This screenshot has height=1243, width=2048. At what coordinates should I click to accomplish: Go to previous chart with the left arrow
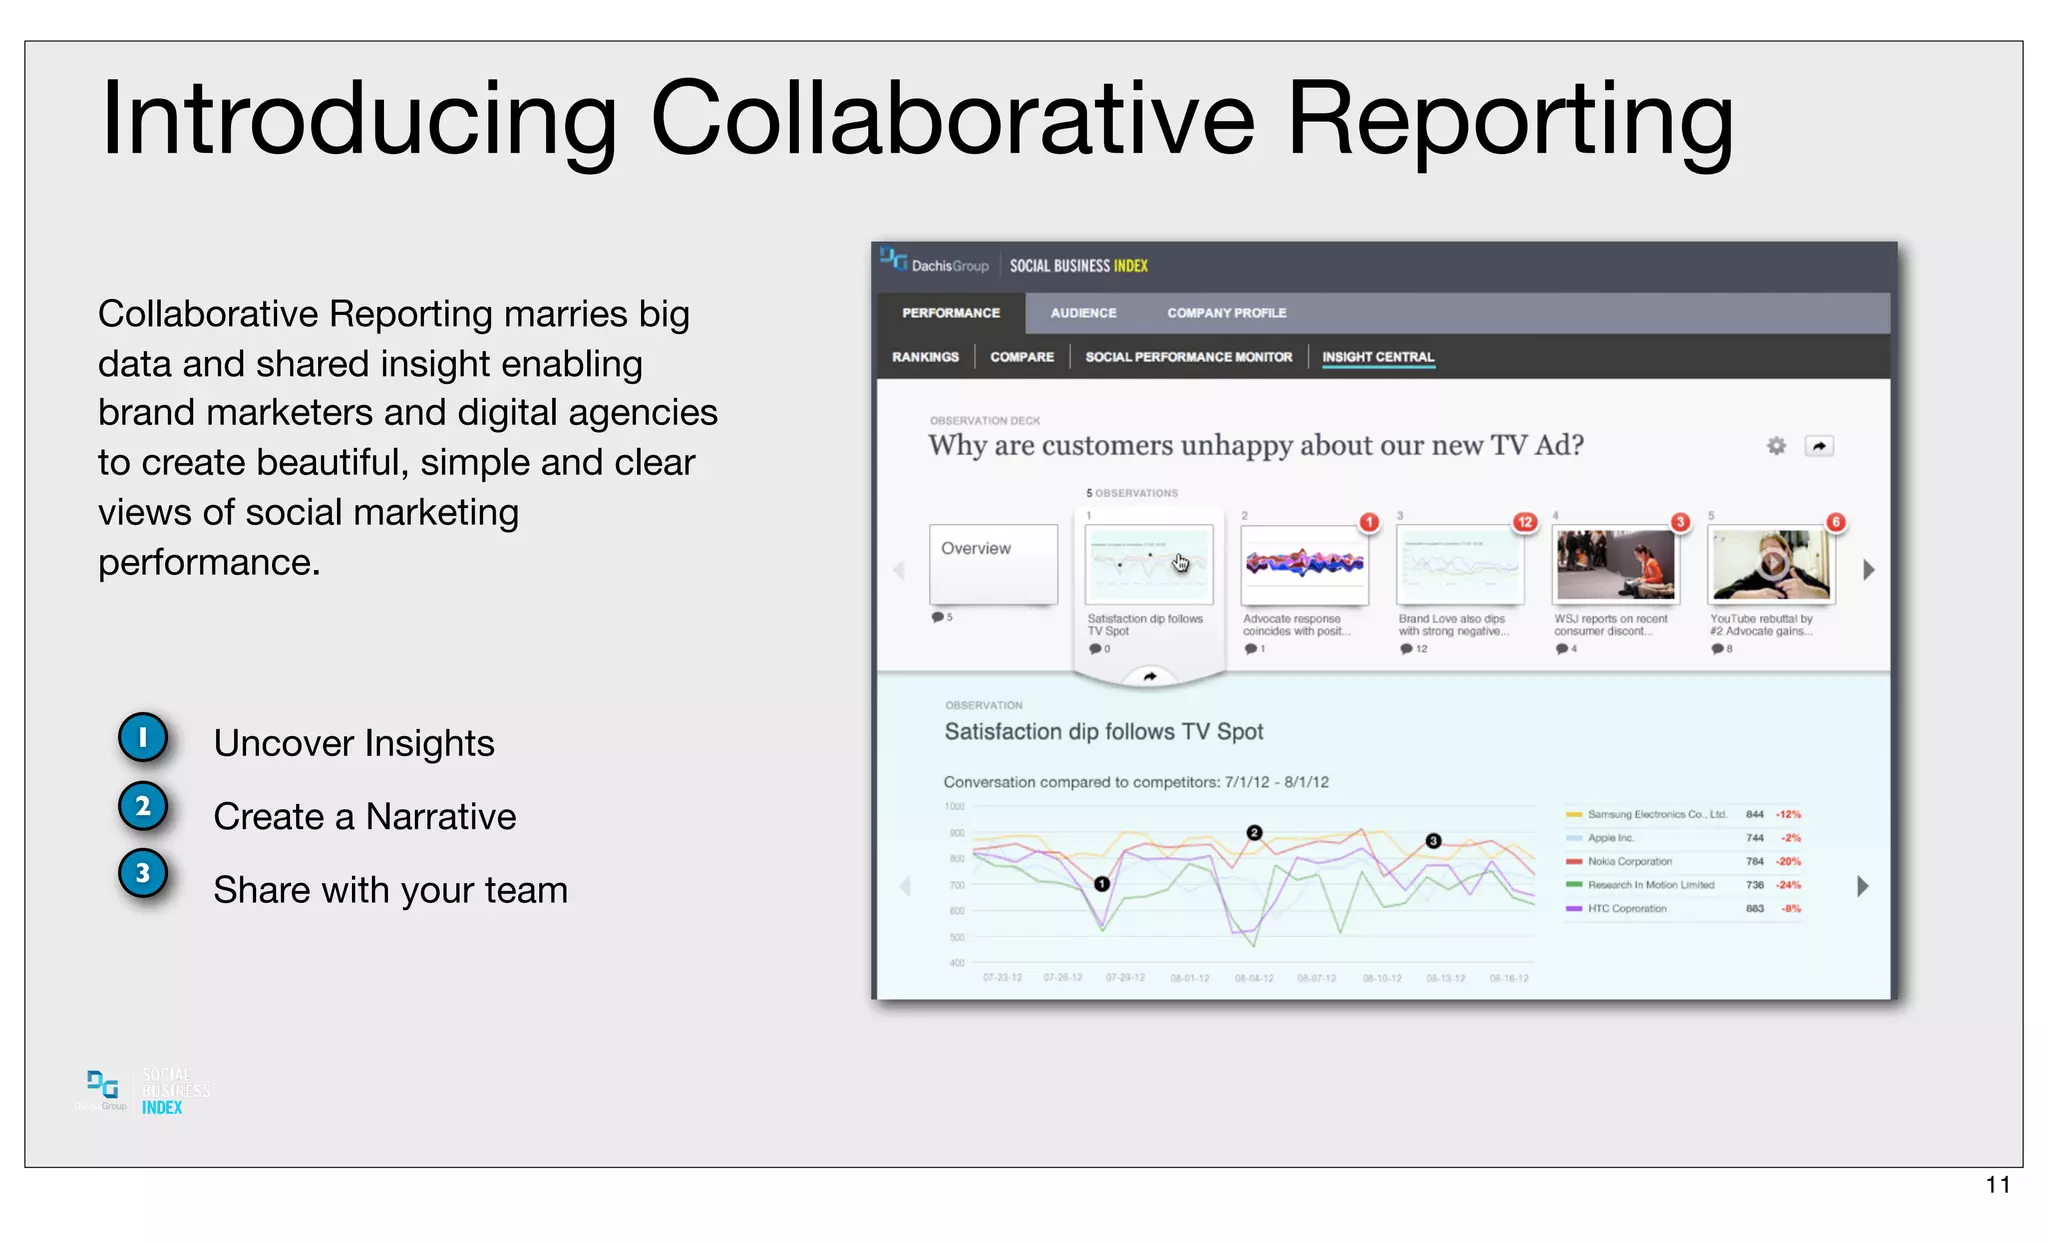(x=905, y=886)
